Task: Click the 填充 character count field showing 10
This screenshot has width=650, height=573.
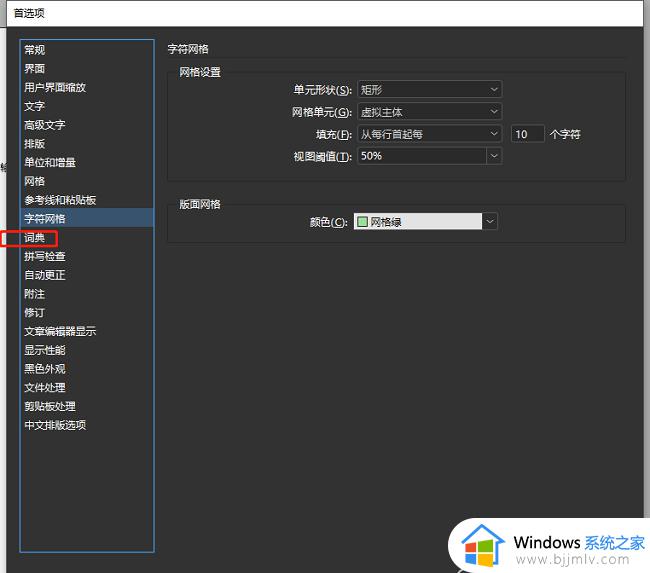Action: coord(527,134)
